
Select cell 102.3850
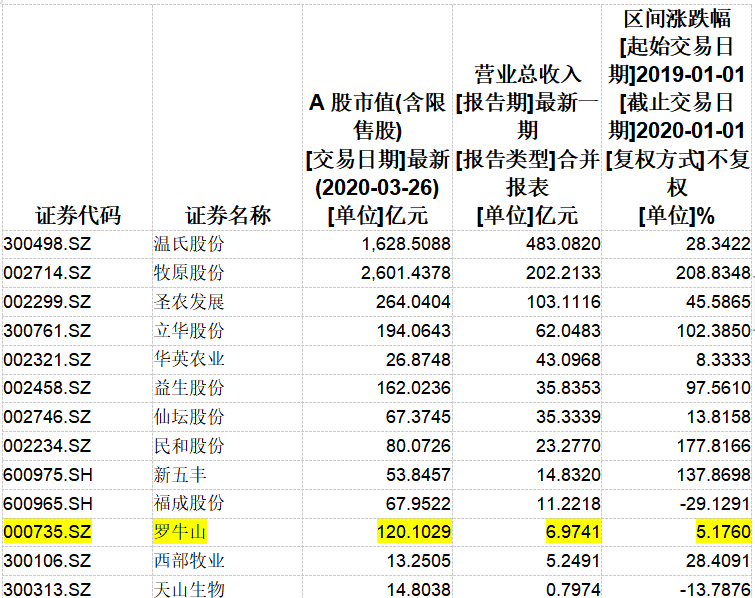pos(677,331)
